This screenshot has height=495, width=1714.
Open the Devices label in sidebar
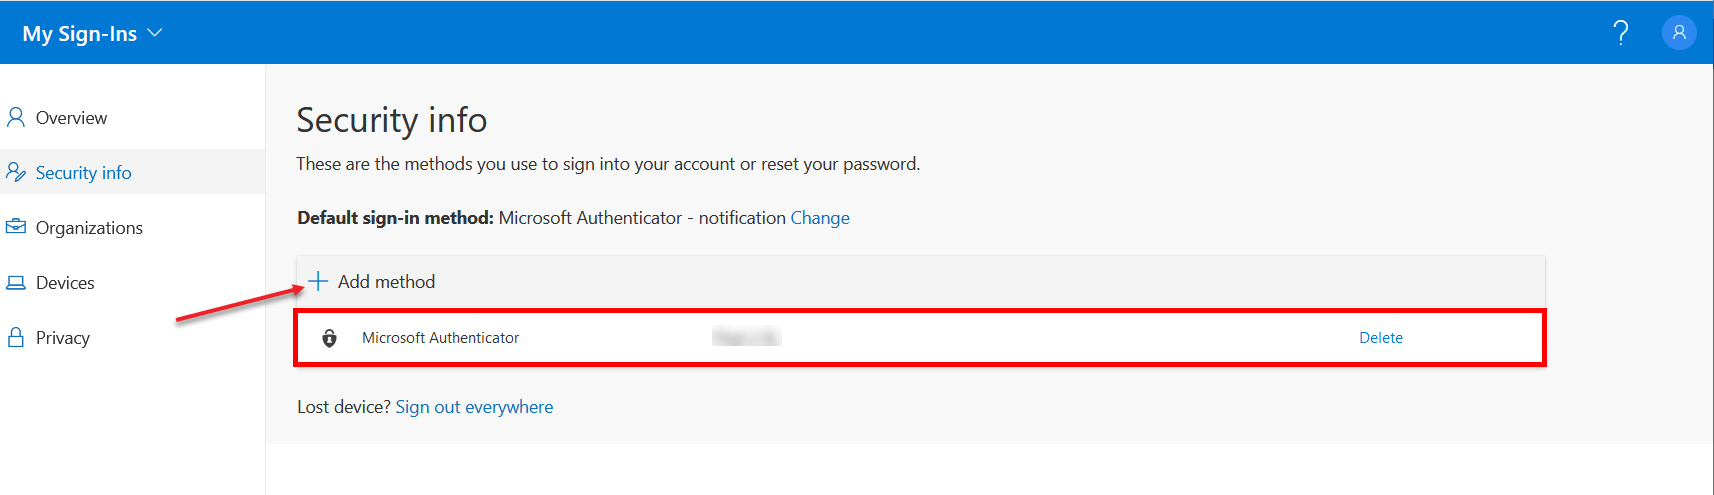point(65,283)
